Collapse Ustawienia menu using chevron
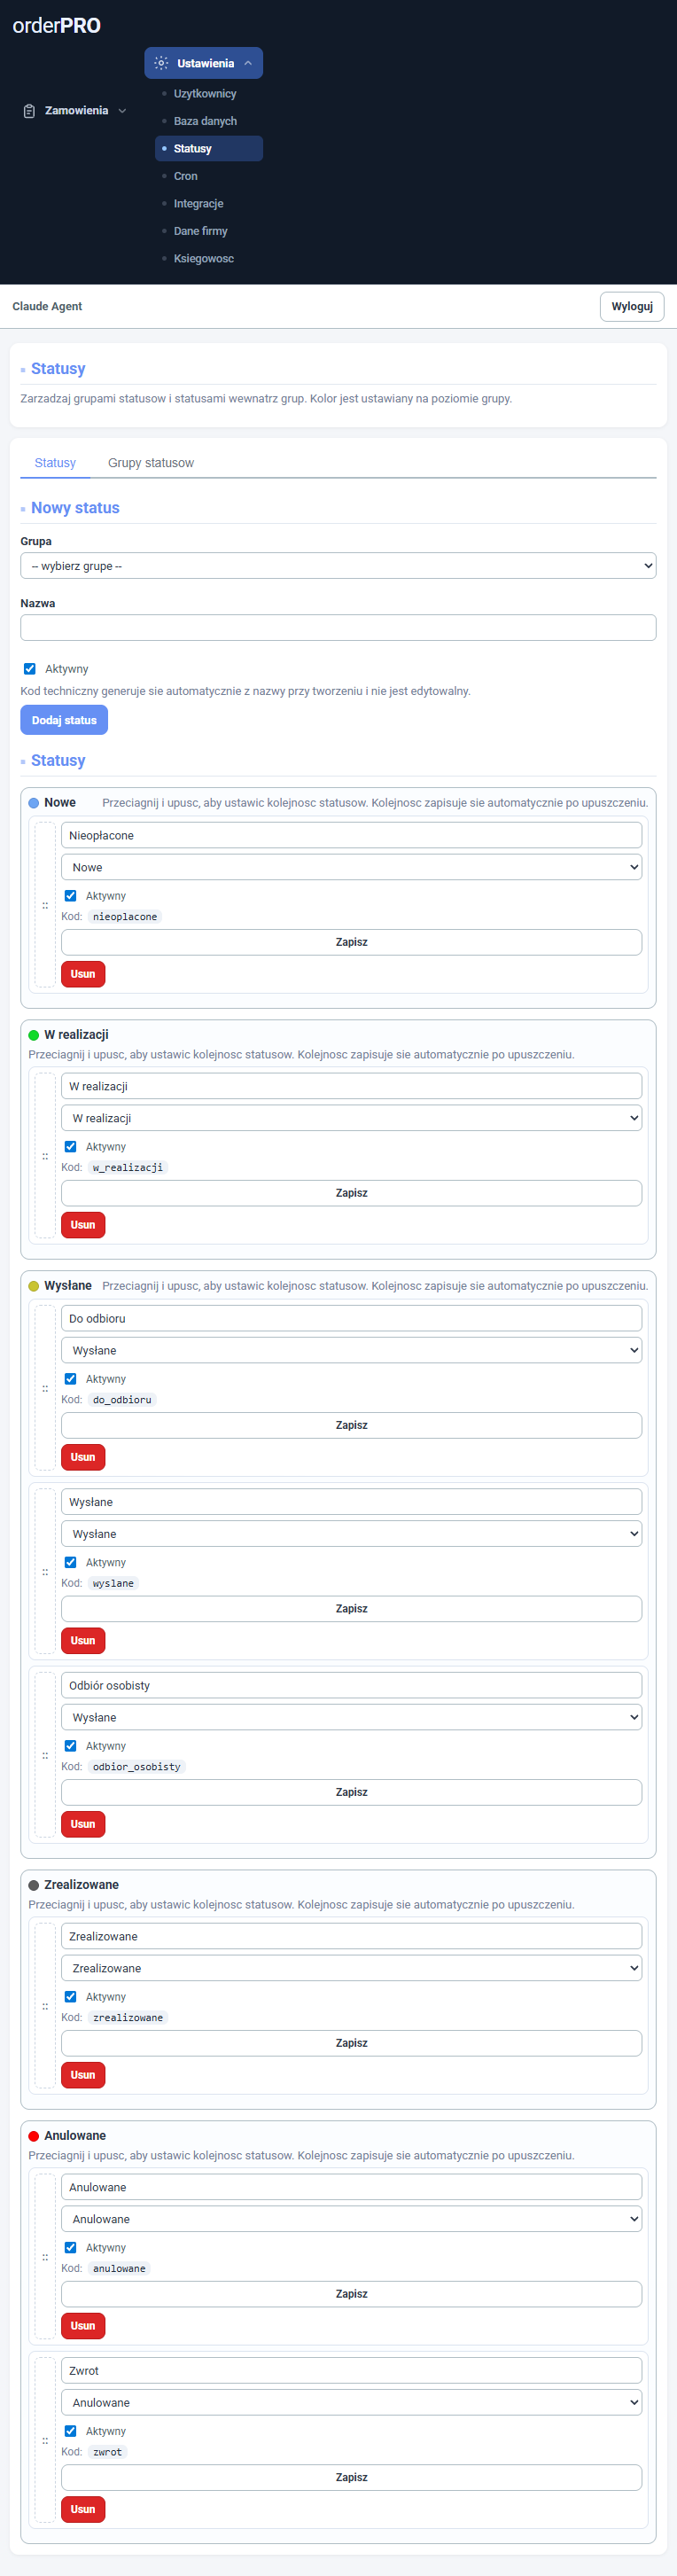This screenshot has height=2576, width=677. (x=248, y=63)
